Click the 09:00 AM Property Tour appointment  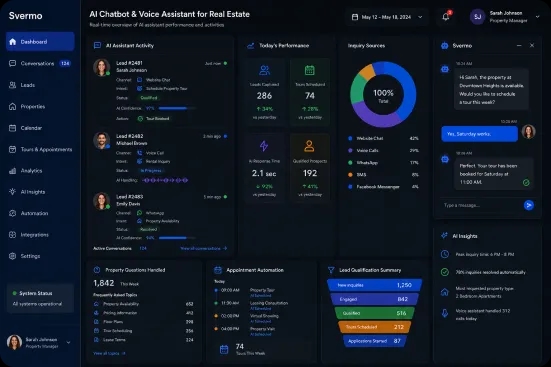tap(251, 292)
